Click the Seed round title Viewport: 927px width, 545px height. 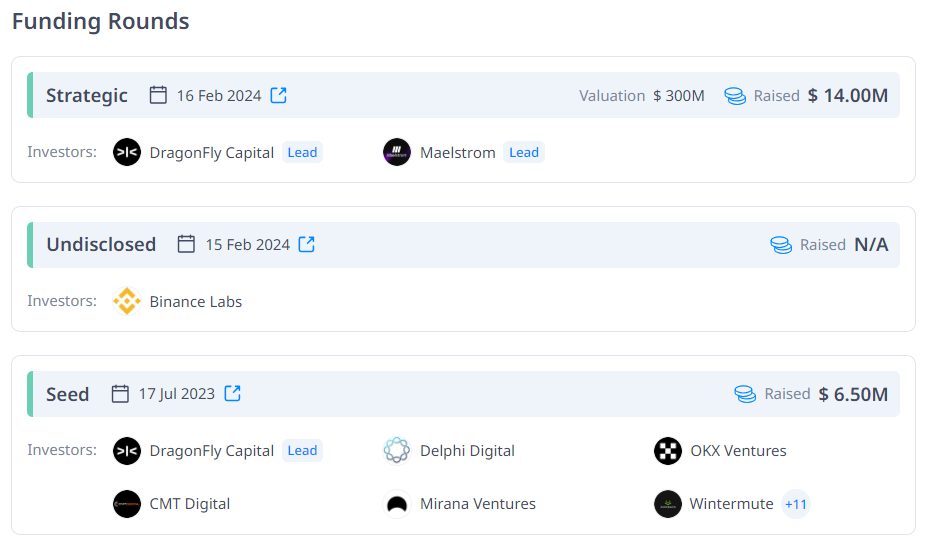pyautogui.click(x=68, y=394)
